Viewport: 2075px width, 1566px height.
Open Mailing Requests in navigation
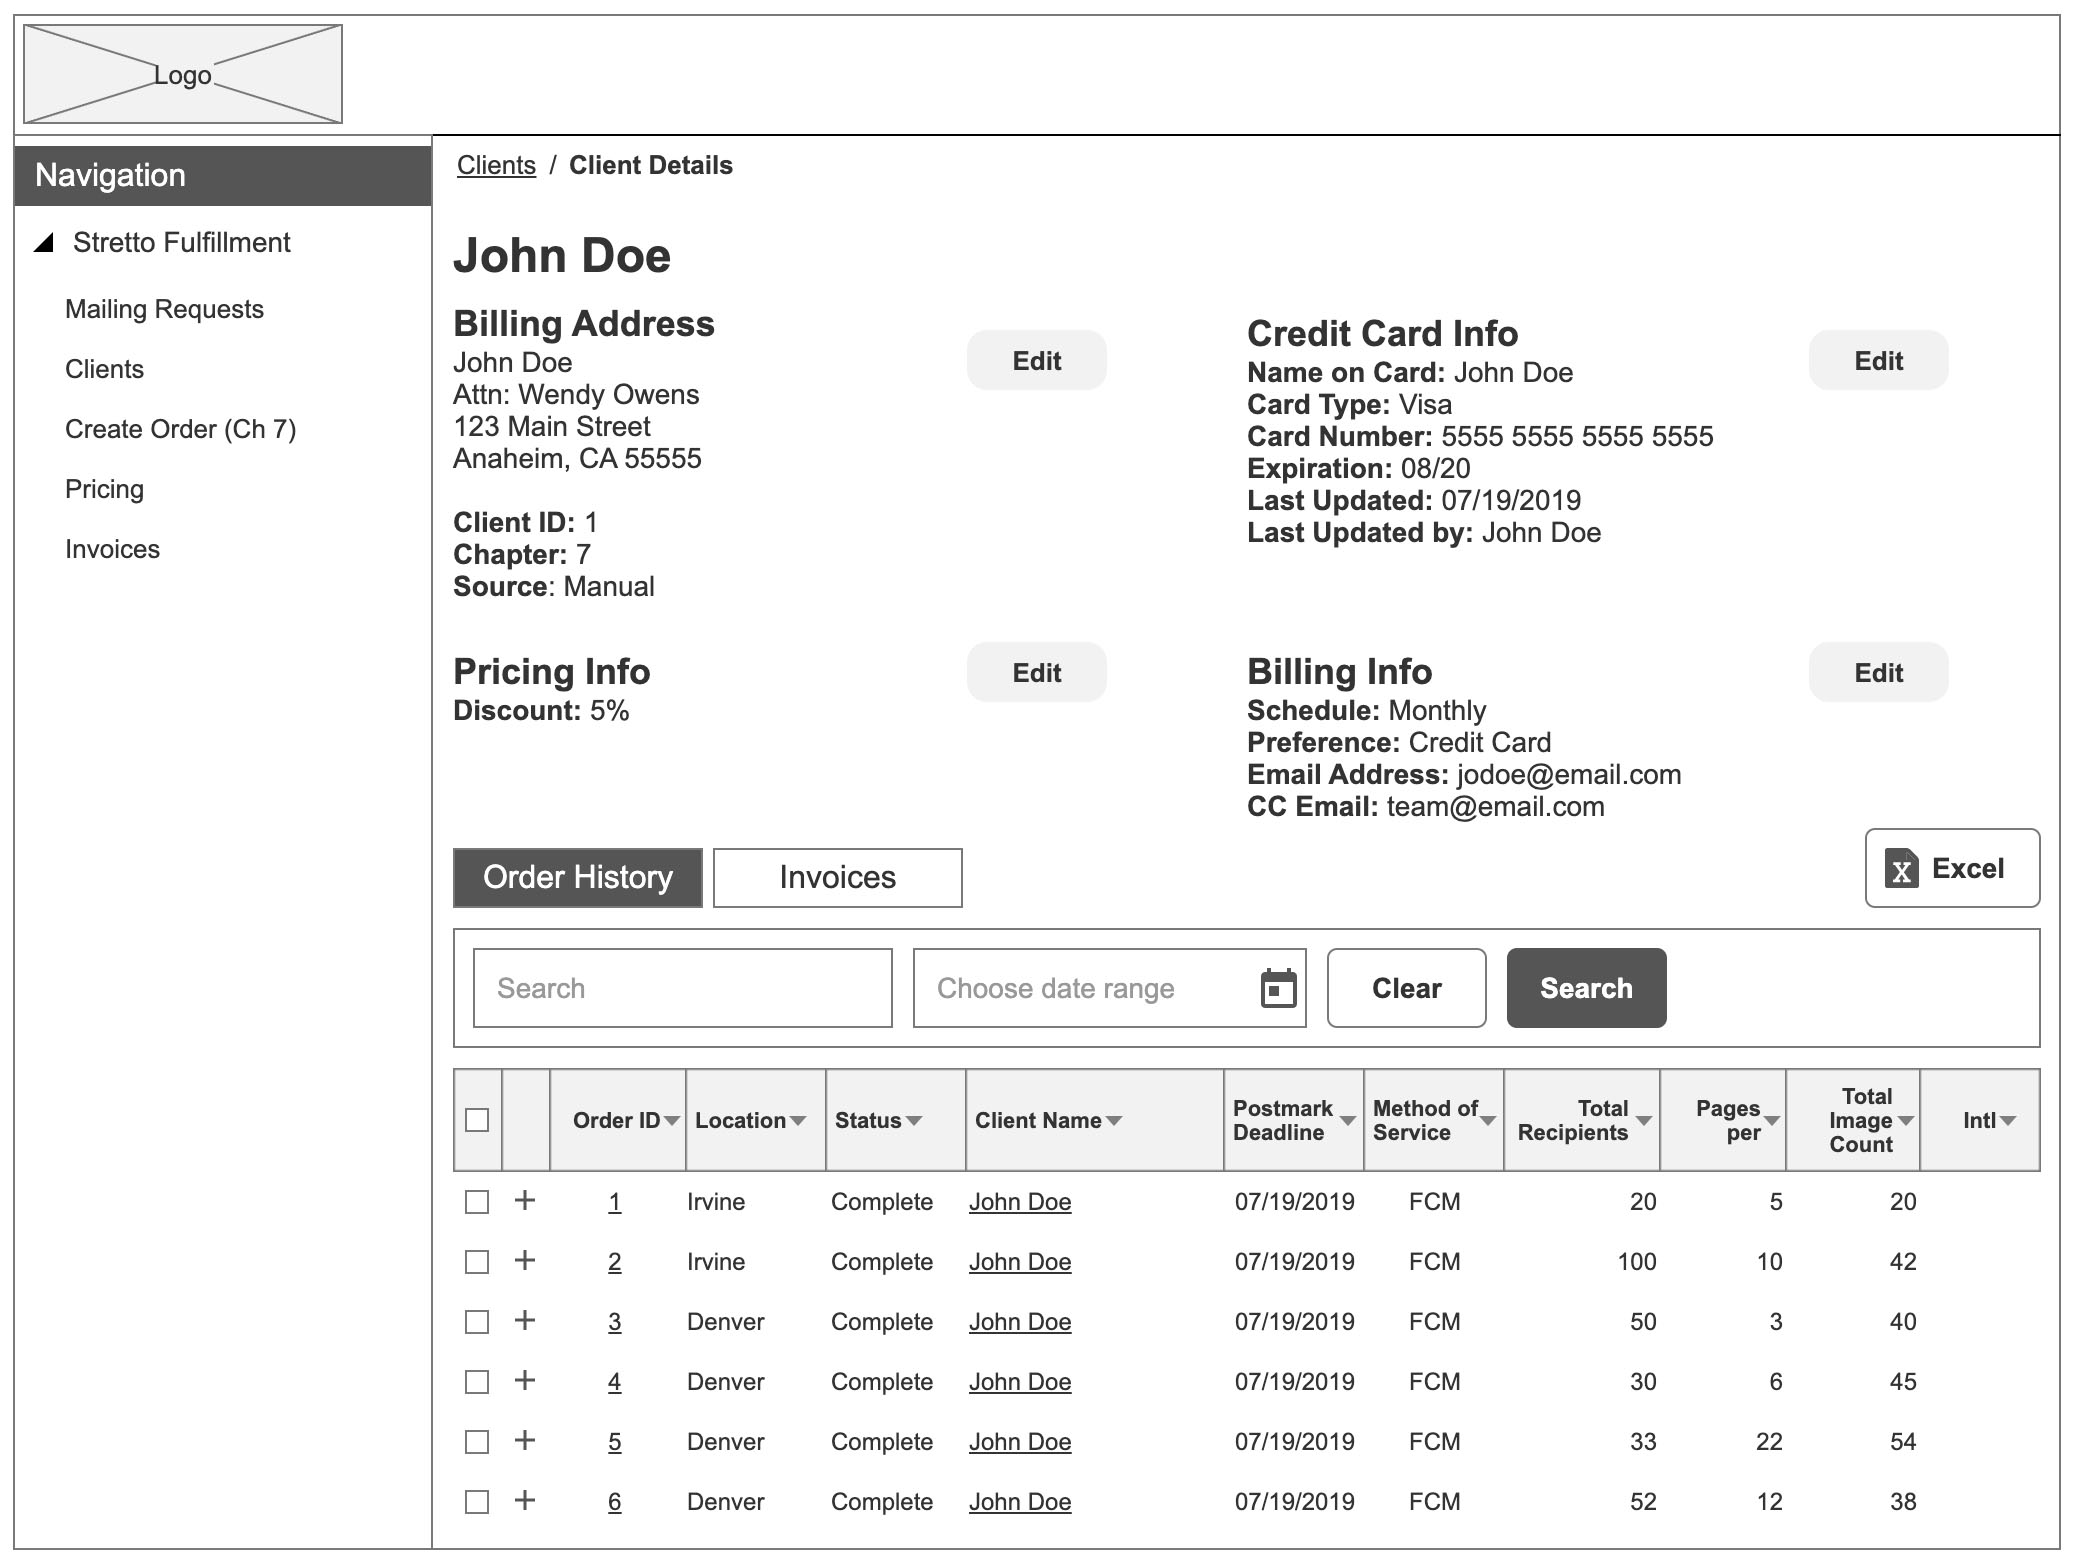(x=164, y=309)
